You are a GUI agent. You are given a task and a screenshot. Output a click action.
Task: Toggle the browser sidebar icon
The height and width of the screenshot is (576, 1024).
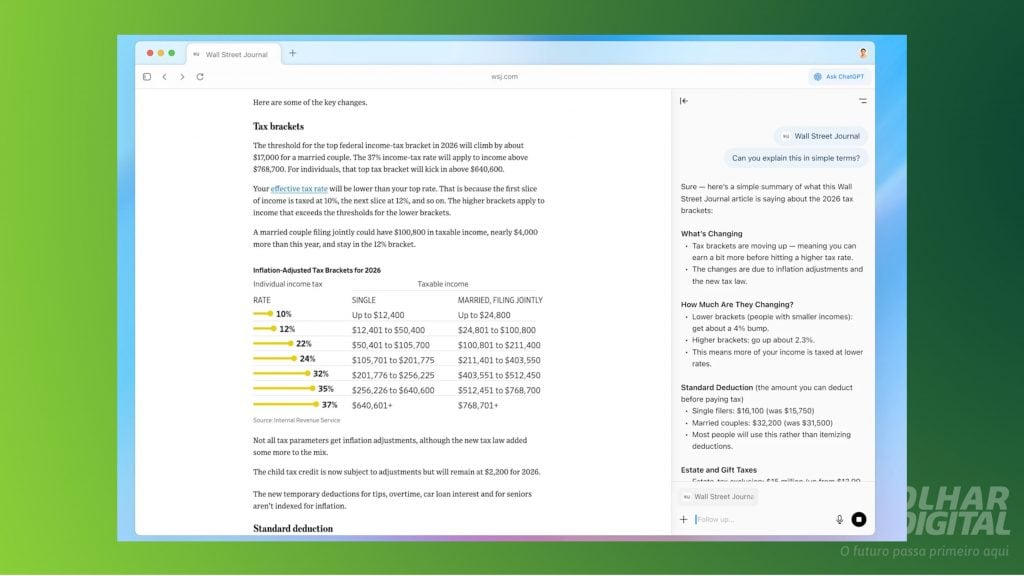click(x=147, y=76)
